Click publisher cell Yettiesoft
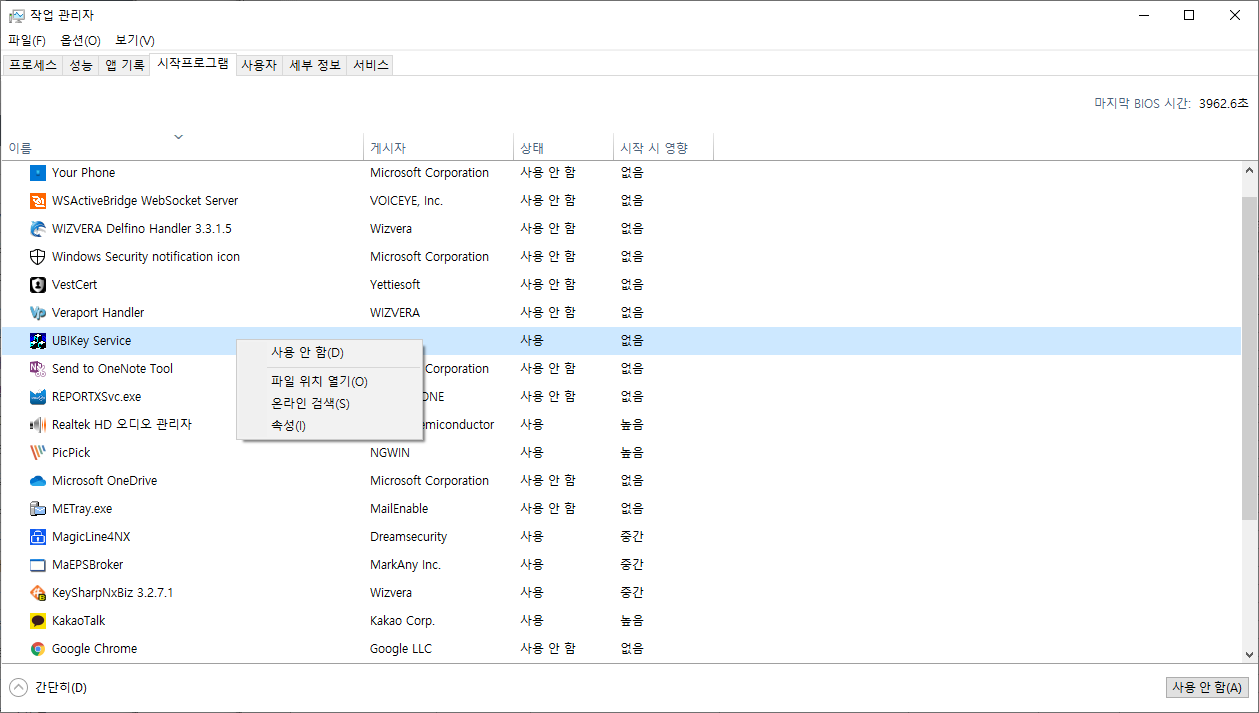 point(395,285)
